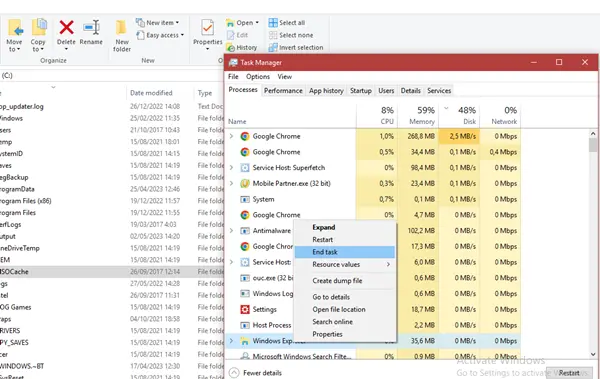Image resolution: width=600 pixels, height=379 pixels.
Task: Click the Windows Logon process icon
Action: click(x=245, y=294)
